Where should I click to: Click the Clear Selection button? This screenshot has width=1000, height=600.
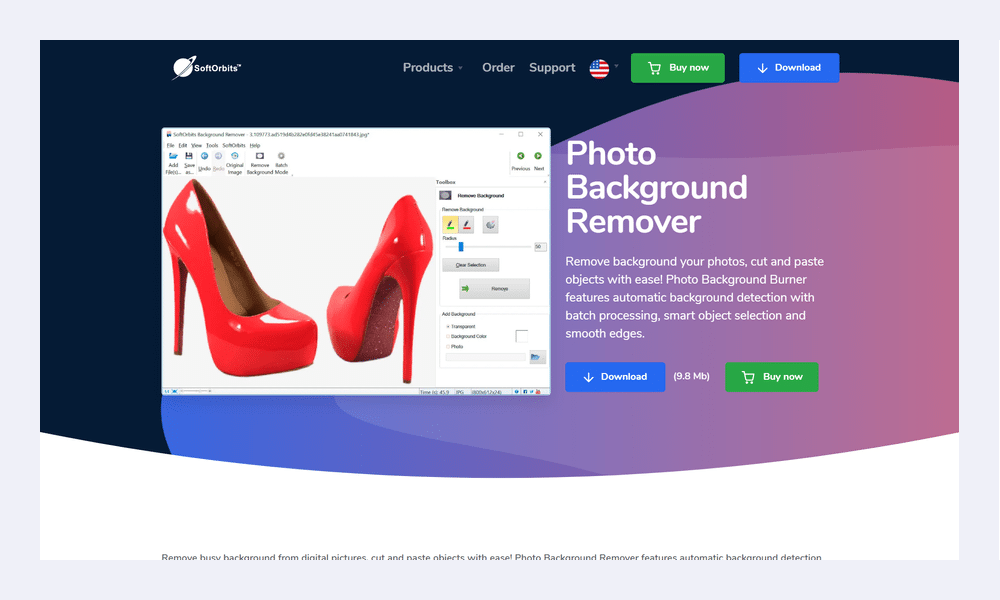(x=471, y=265)
